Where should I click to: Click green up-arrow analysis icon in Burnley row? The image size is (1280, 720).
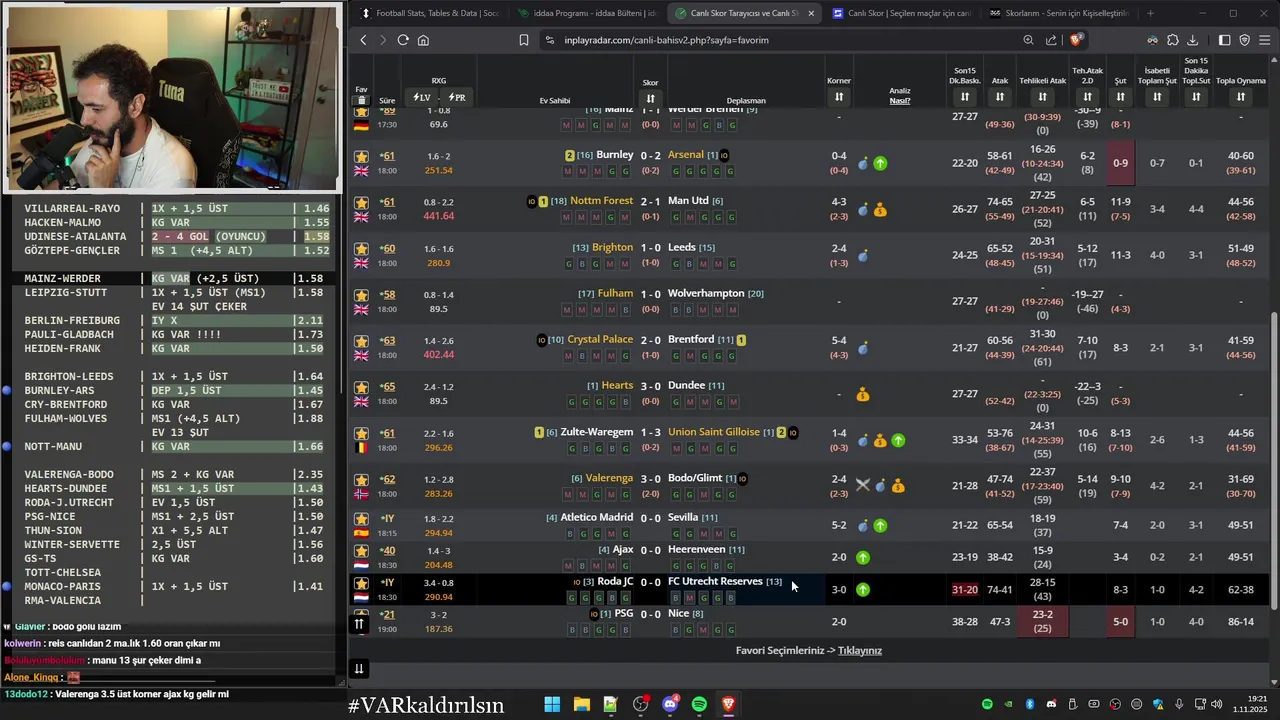[880, 163]
